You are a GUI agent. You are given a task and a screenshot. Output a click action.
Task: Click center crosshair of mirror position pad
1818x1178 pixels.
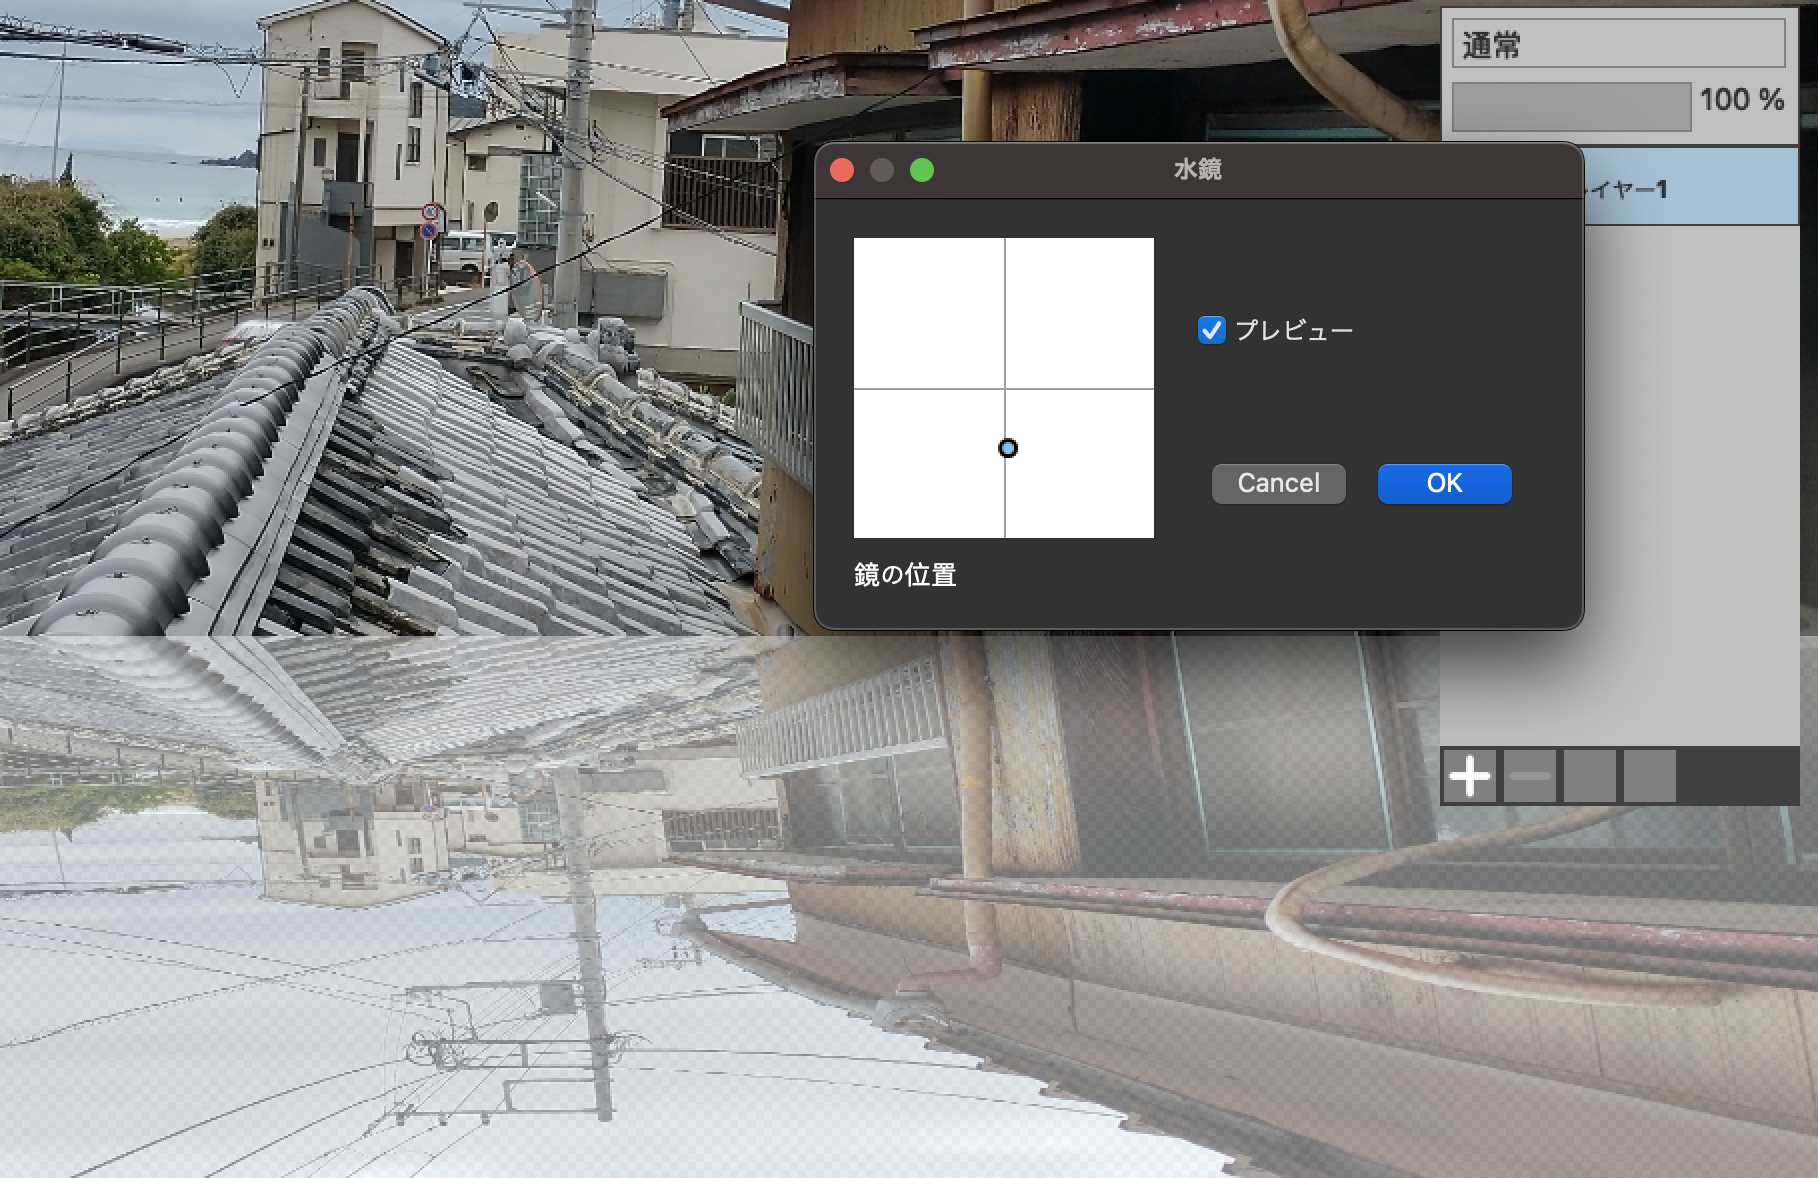pos(1005,389)
